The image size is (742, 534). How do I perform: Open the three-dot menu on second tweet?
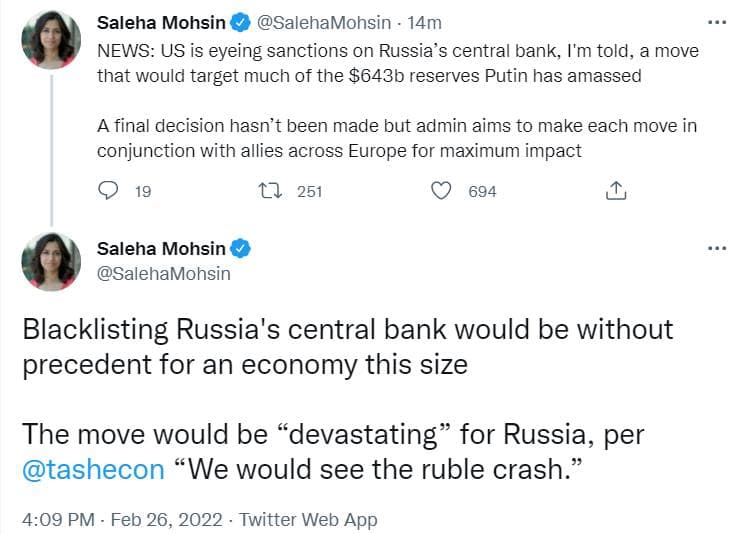[716, 249]
